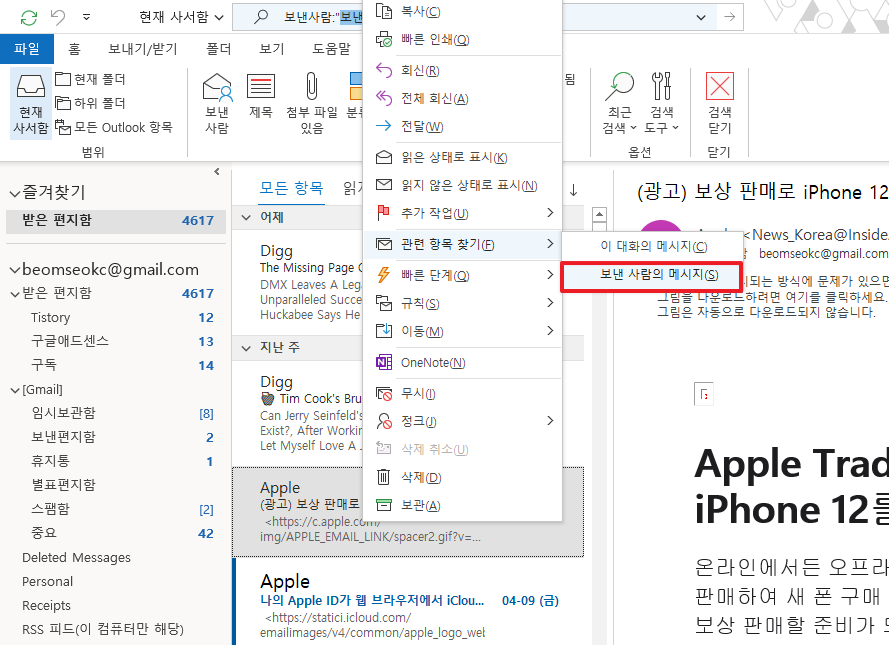Open the 보기 ribbon tab

click(272, 49)
